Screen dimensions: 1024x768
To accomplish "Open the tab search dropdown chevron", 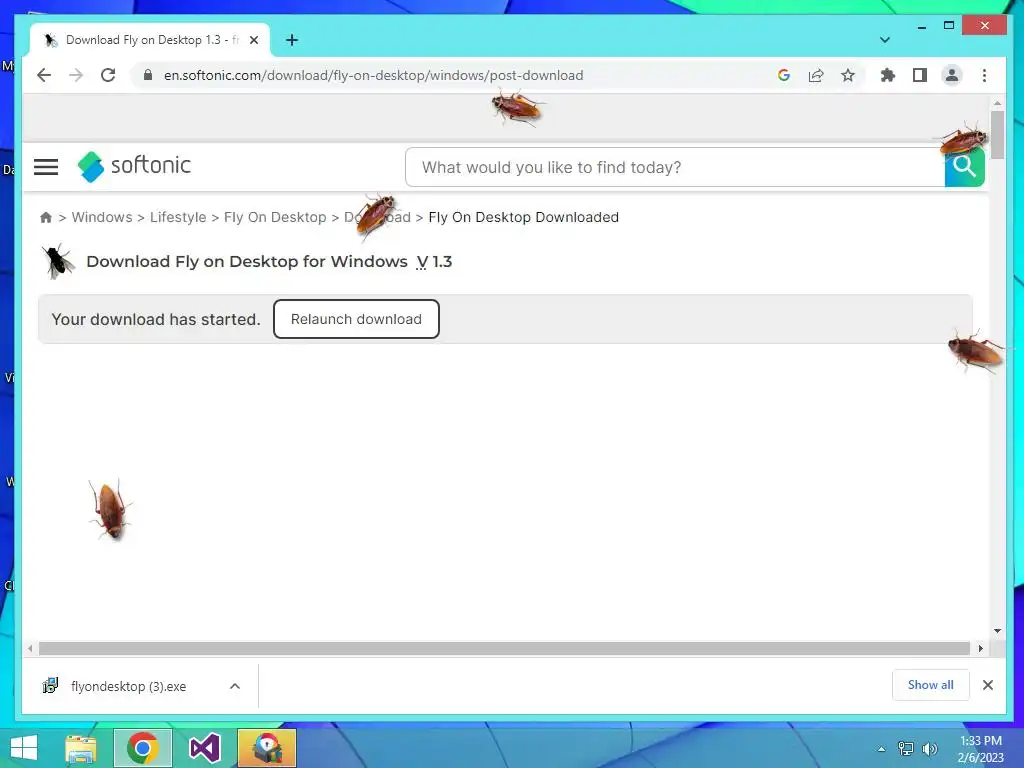I will (885, 40).
